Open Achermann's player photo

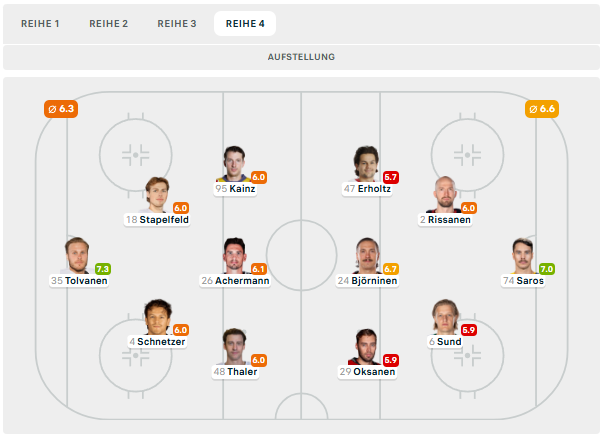pos(235,255)
